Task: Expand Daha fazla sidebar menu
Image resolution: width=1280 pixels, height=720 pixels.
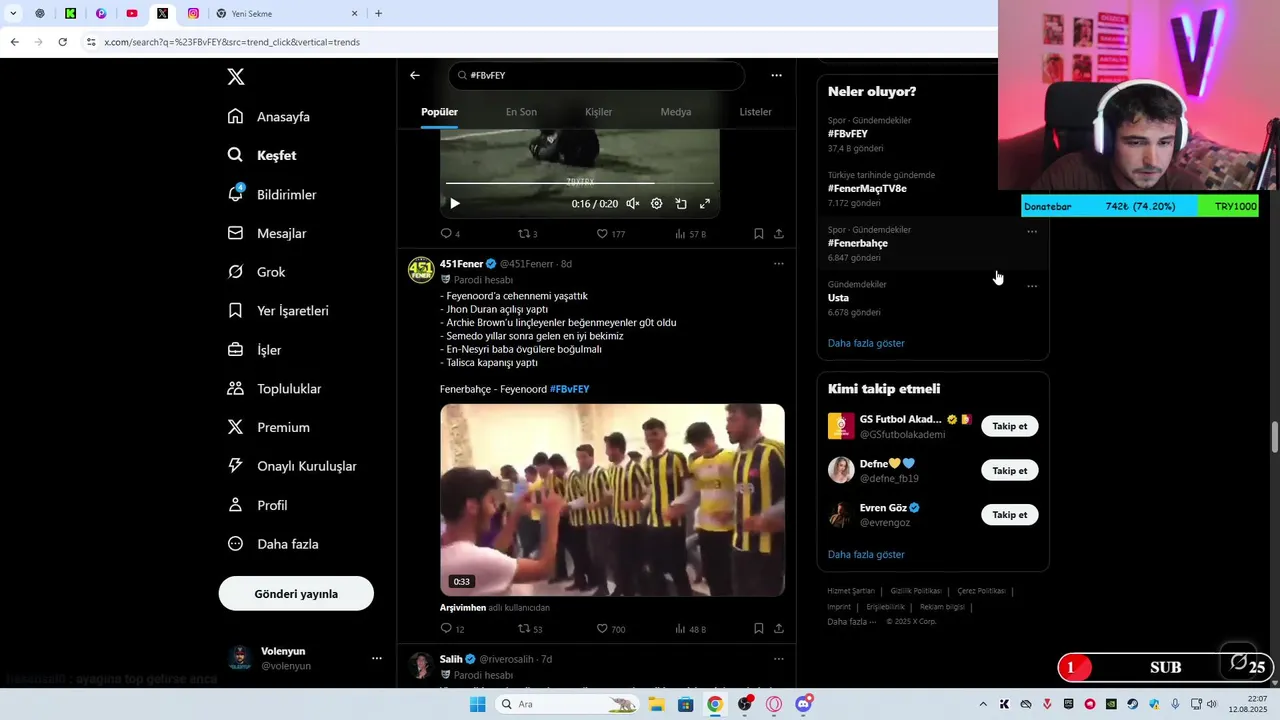Action: click(273, 544)
